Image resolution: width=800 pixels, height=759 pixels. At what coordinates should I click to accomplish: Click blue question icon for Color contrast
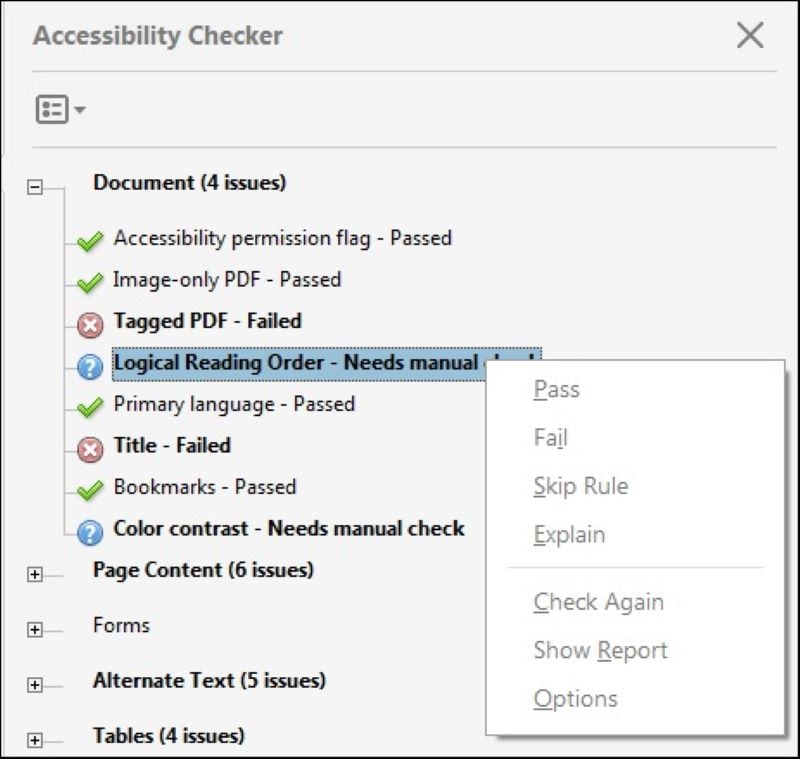point(91,531)
